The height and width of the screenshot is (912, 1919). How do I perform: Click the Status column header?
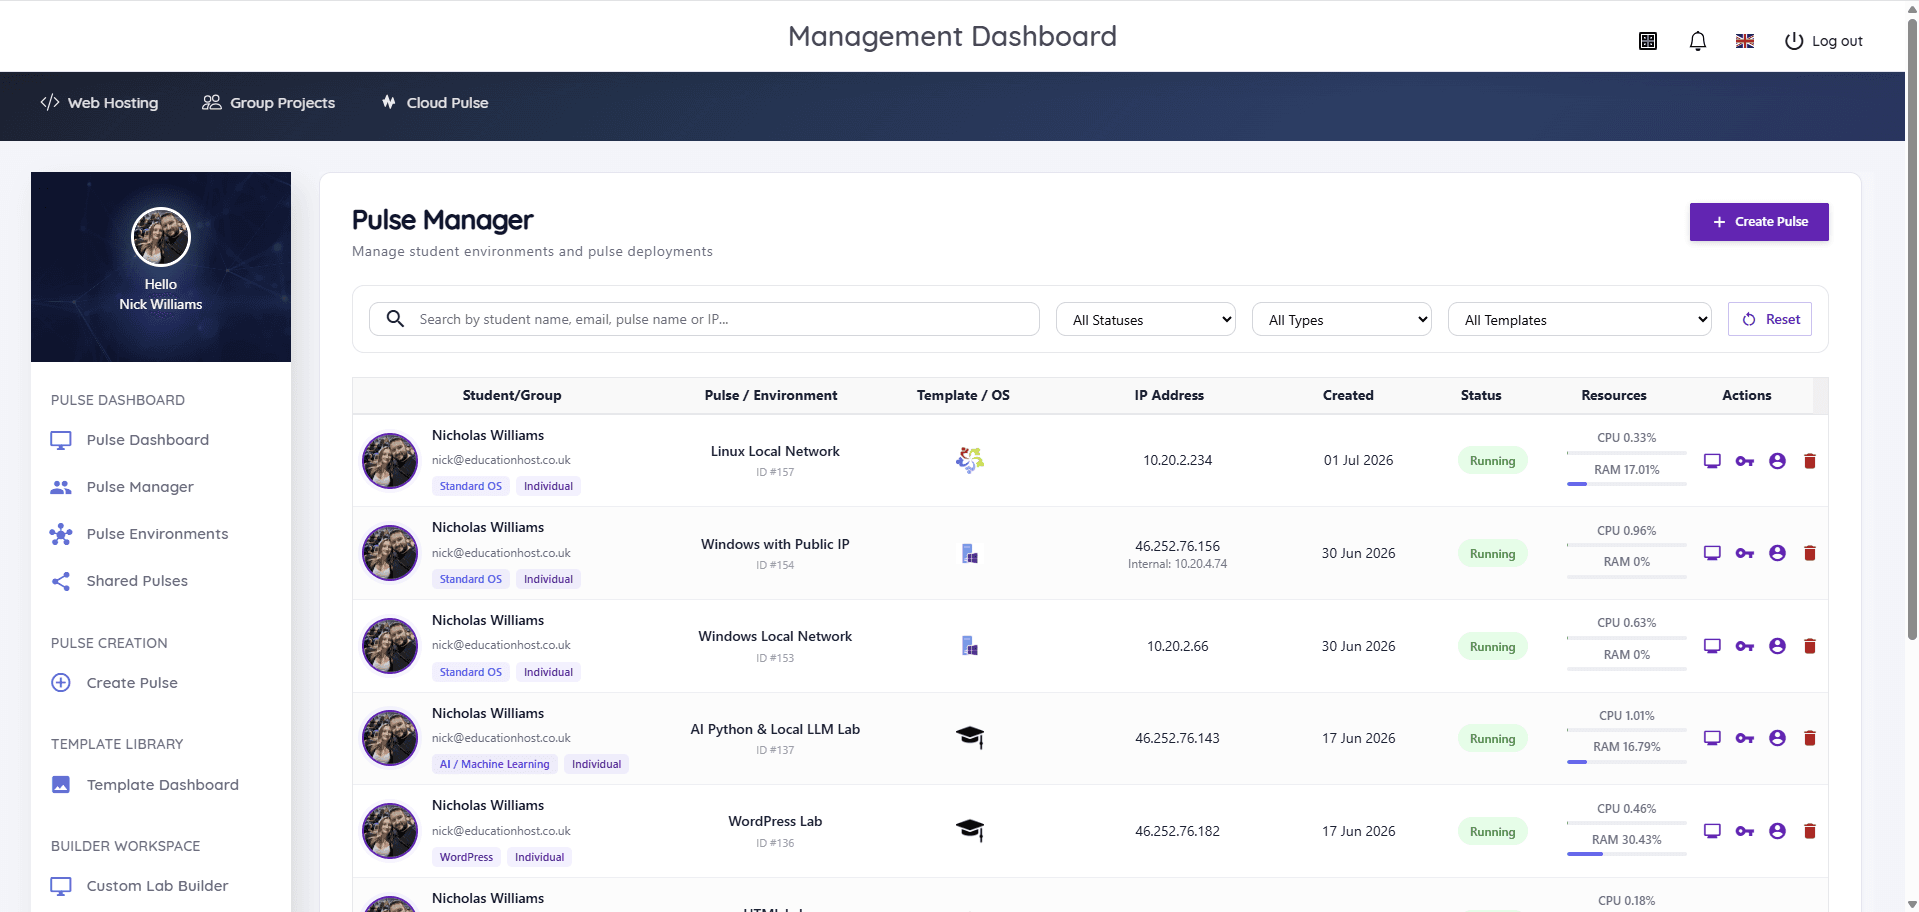[1481, 395]
